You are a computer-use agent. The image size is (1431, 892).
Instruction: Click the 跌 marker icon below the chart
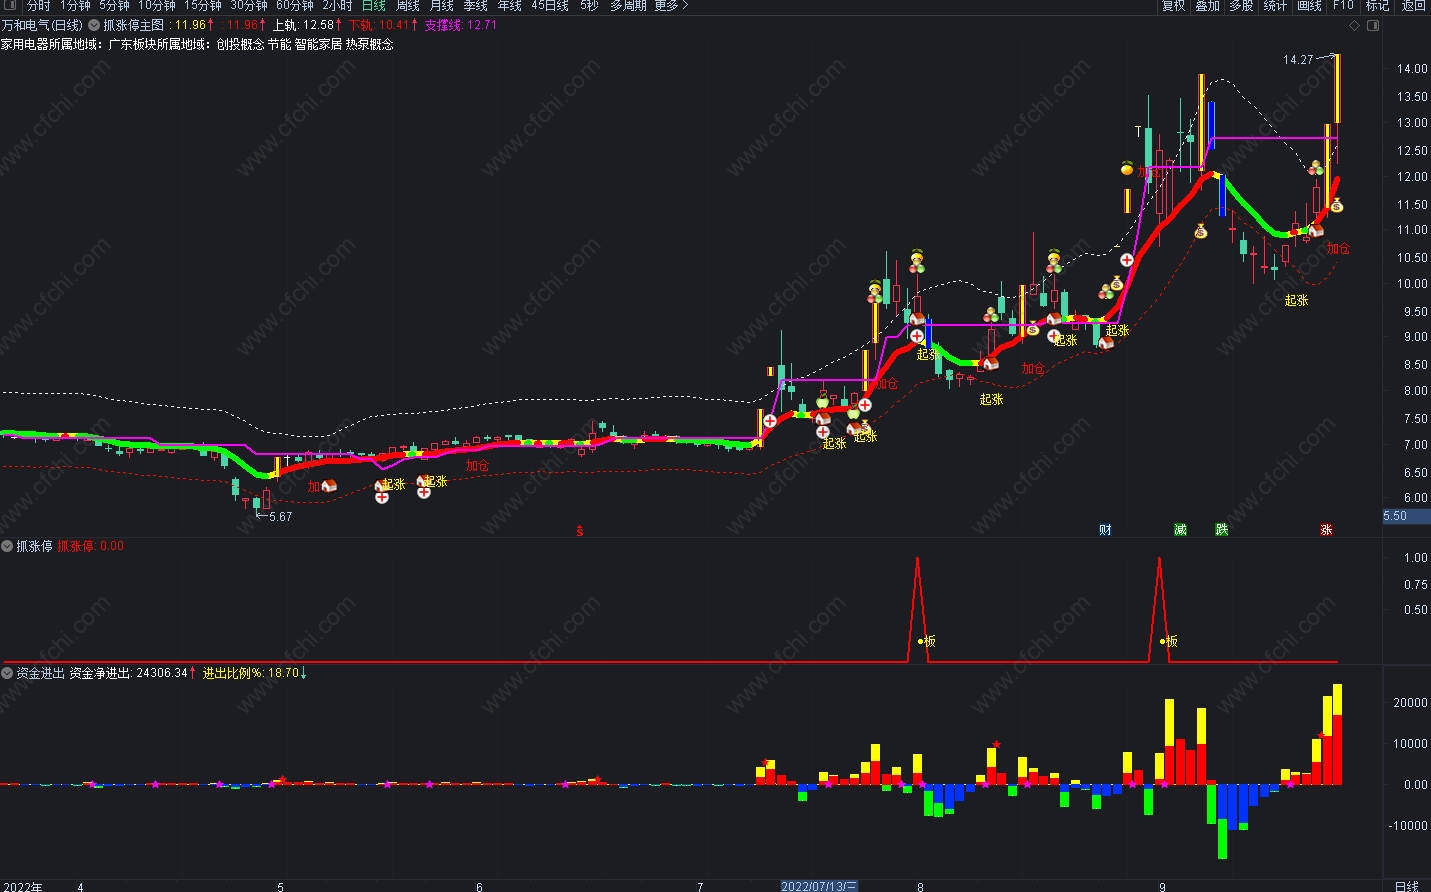(x=1222, y=530)
